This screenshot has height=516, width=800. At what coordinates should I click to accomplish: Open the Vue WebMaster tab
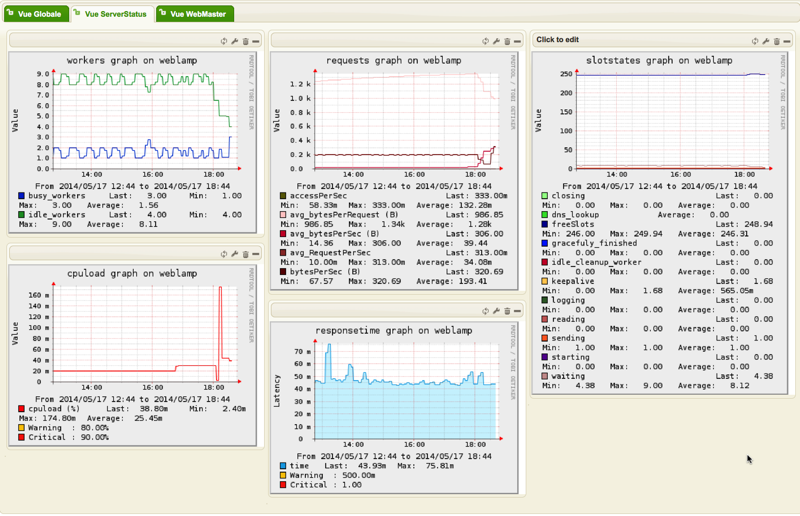[x=195, y=15]
